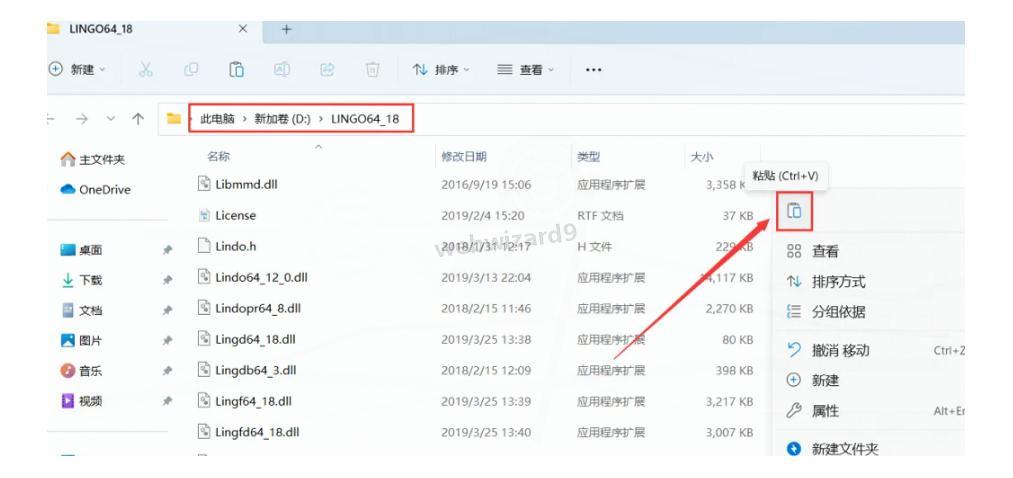Click the License file icon
This screenshot has height=478, width=1013.
[x=204, y=215]
